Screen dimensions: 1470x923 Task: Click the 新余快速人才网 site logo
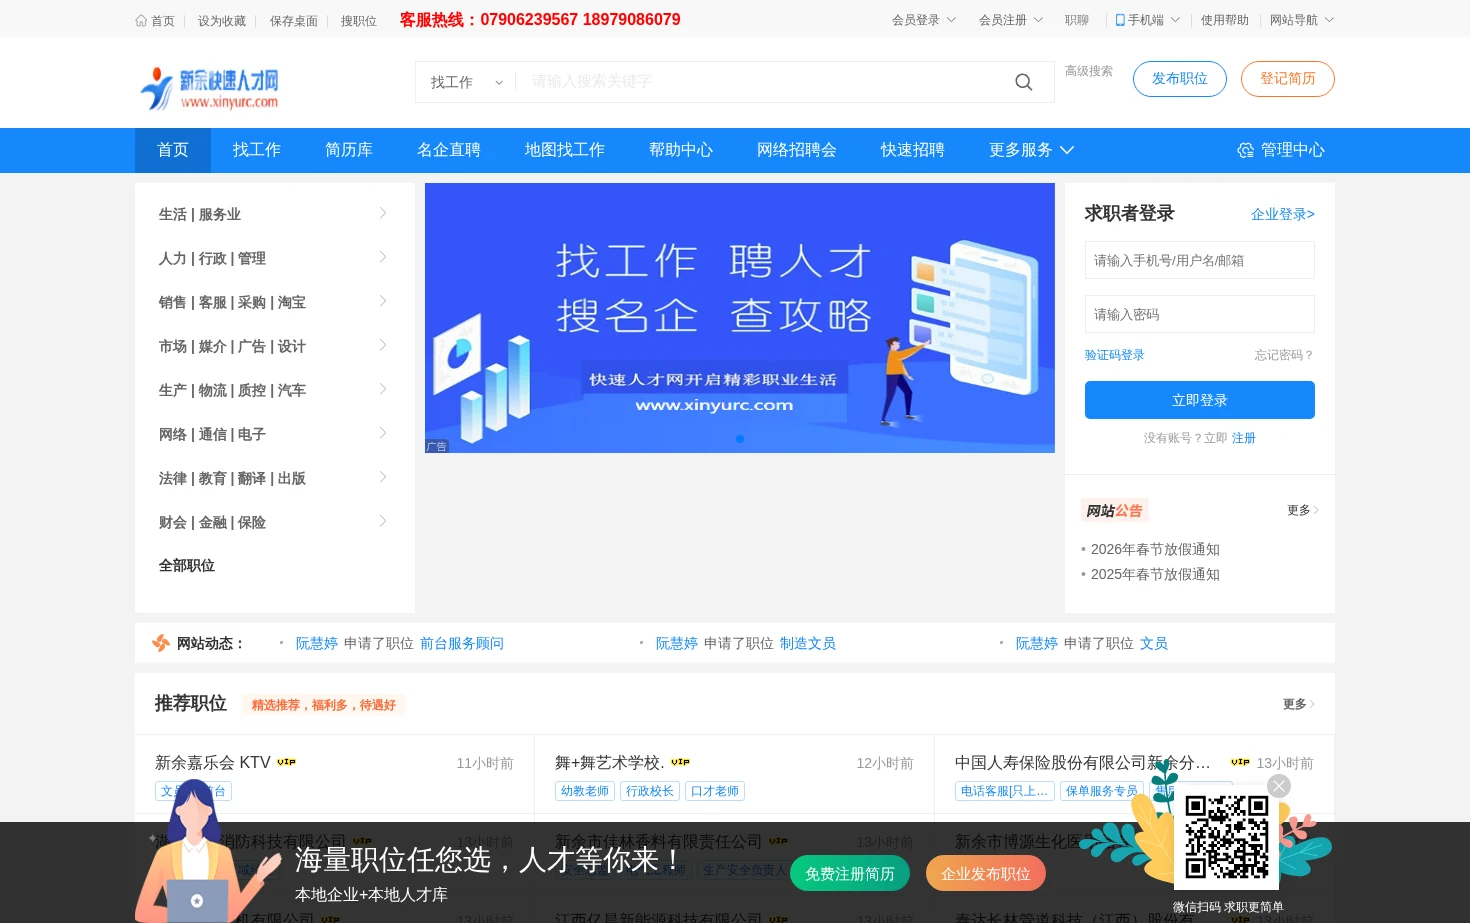point(210,88)
